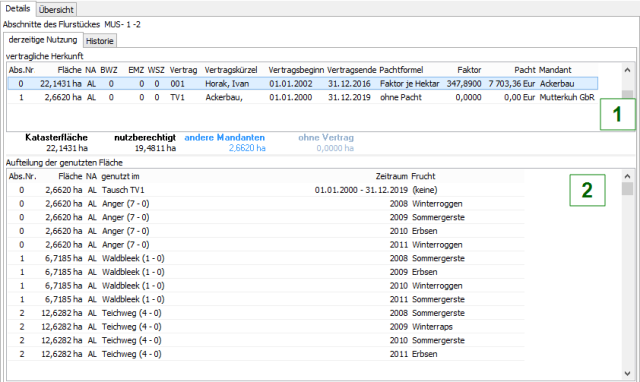
Task: Click the 01.01.2000 - 31.12.2019 period cell
Action: pos(361,190)
